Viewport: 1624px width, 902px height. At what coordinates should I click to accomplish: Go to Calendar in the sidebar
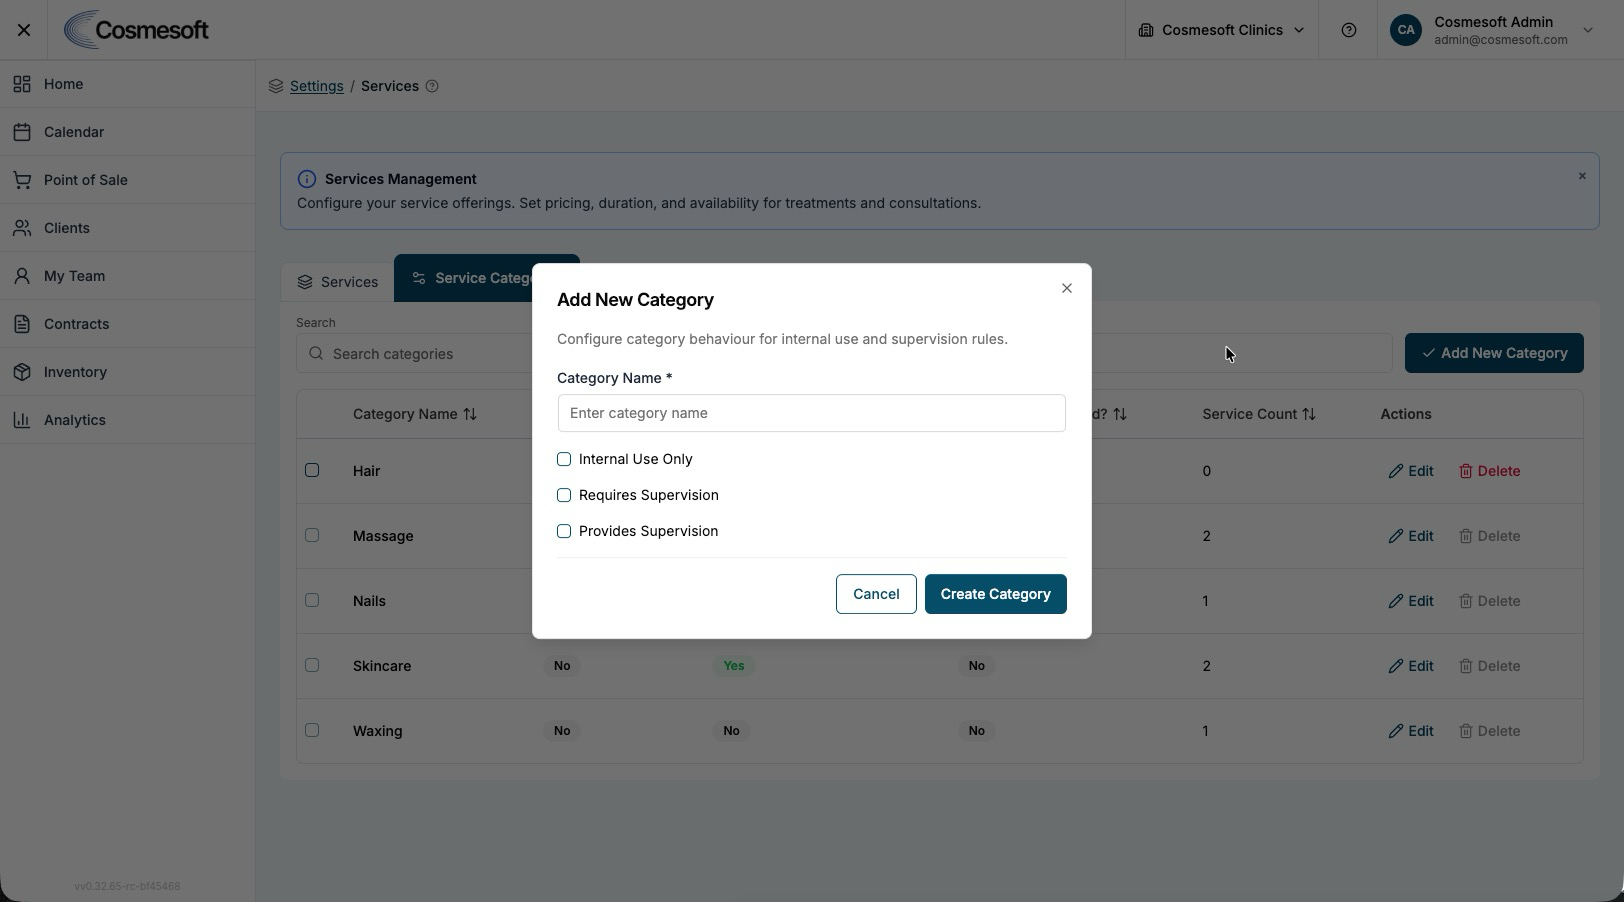127,132
